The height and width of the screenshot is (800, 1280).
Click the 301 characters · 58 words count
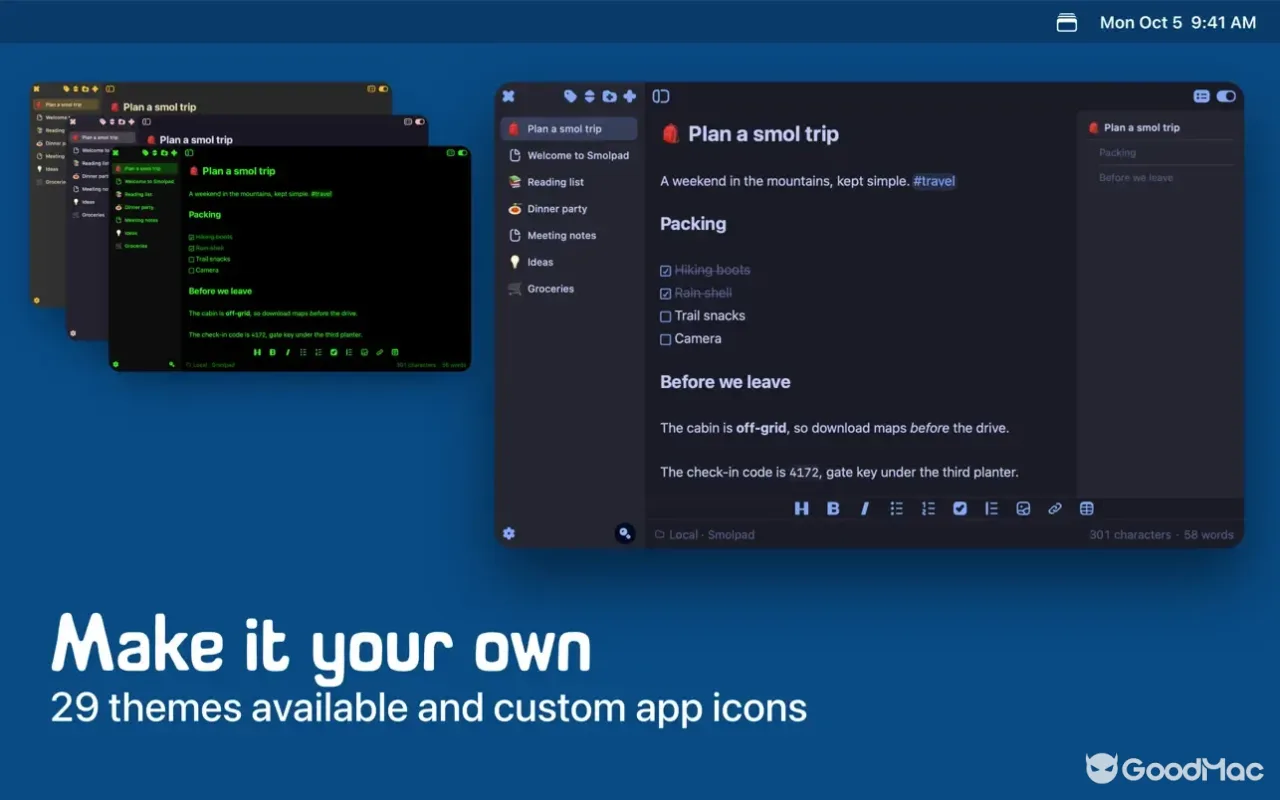[1161, 535]
